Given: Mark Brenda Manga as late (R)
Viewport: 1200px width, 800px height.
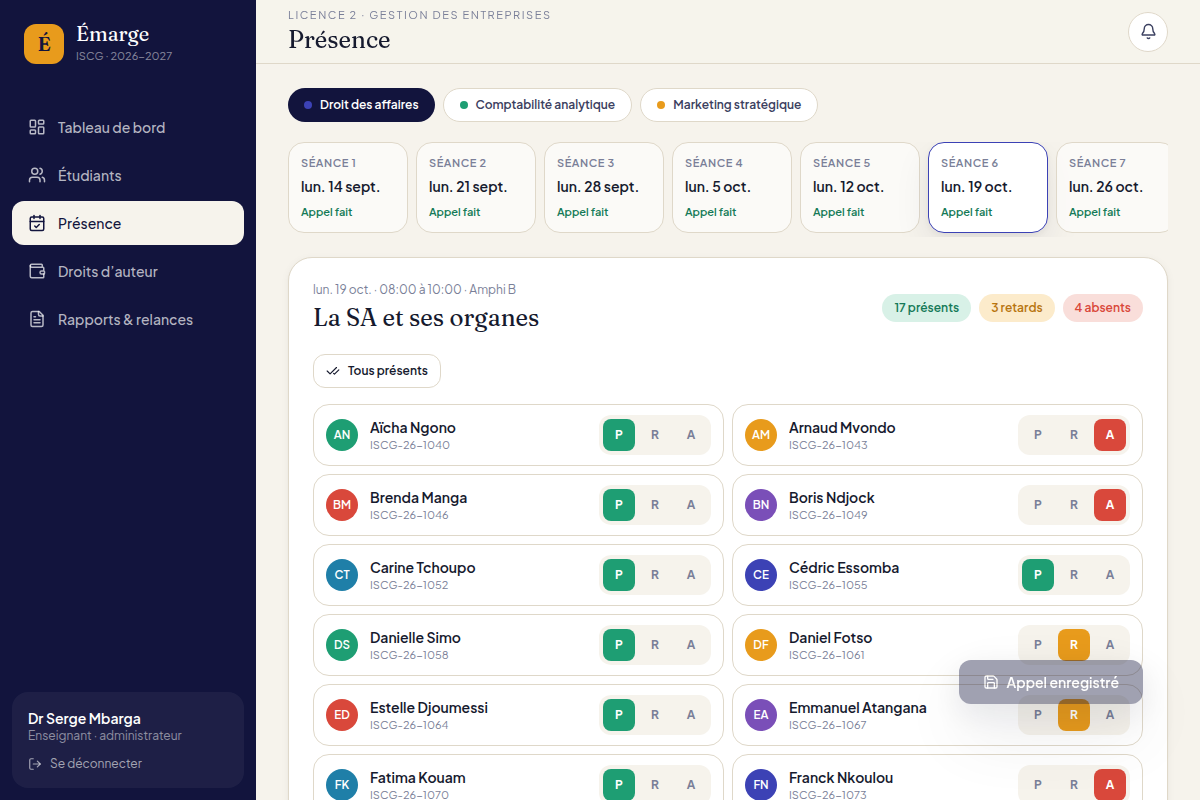Looking at the screenshot, I should 655,505.
